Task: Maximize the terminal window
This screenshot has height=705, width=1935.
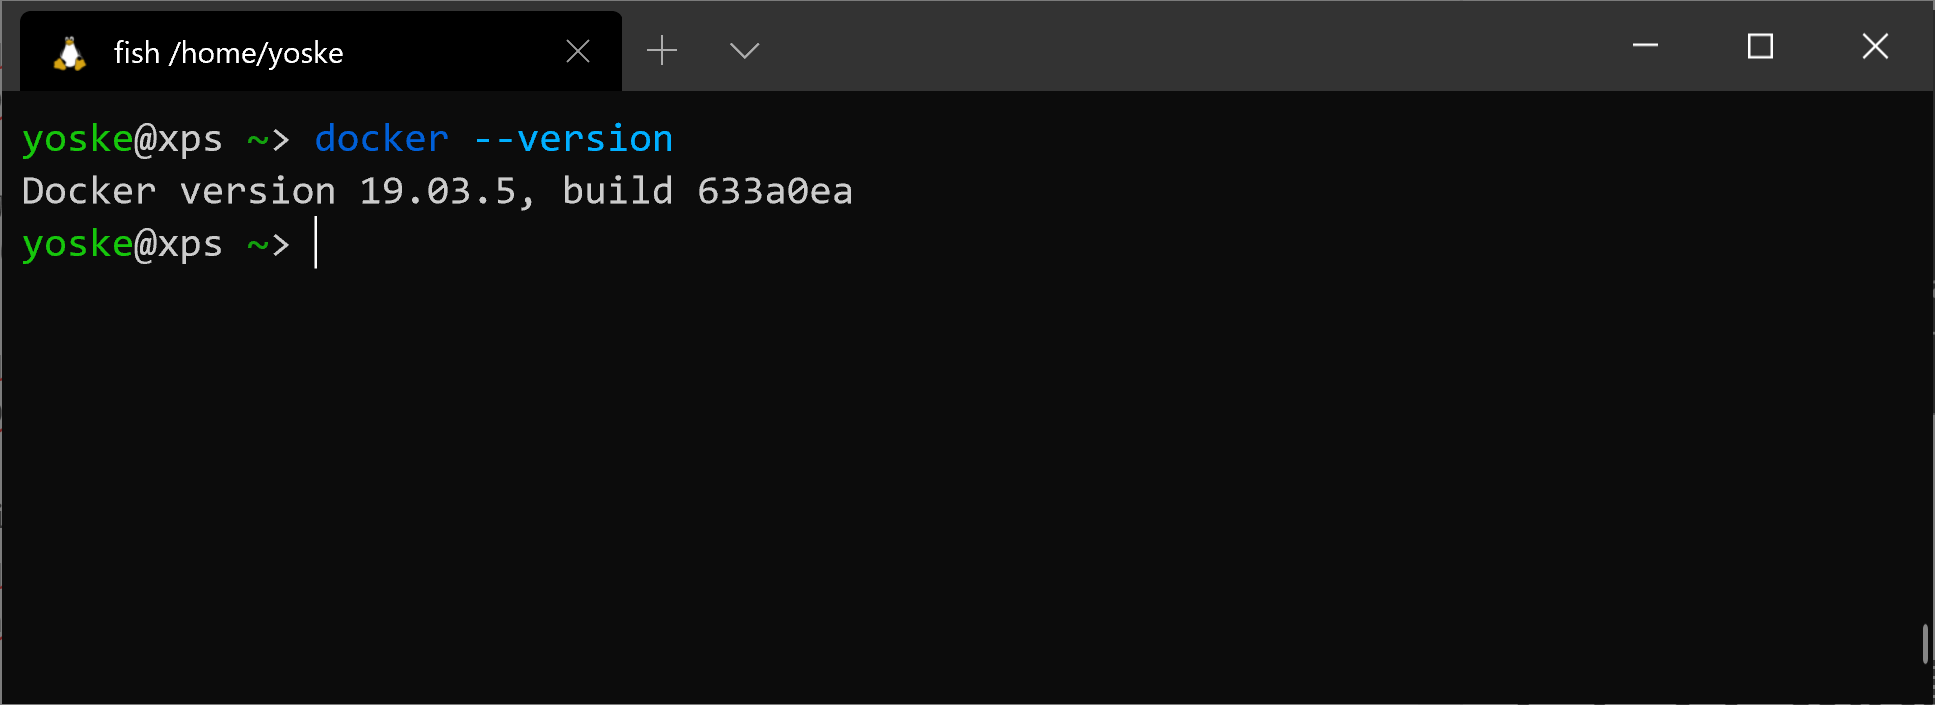Action: 1760,46
